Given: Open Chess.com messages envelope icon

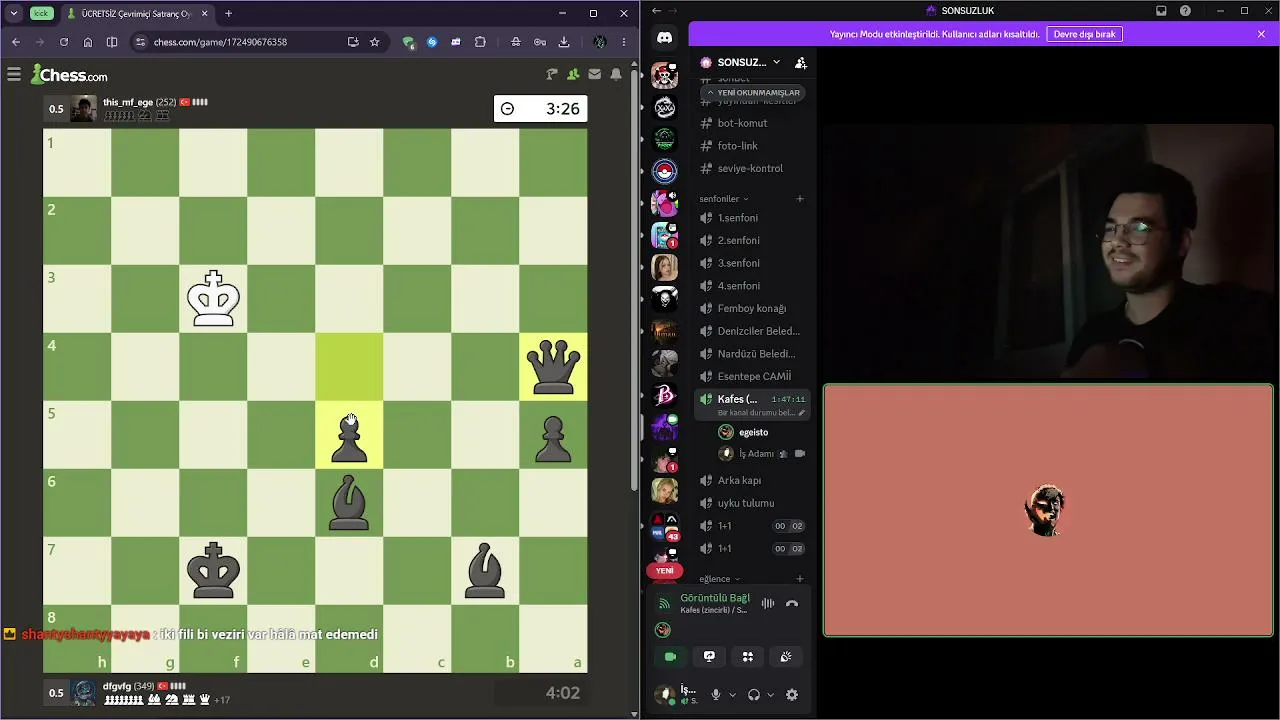Looking at the screenshot, I should tap(595, 74).
